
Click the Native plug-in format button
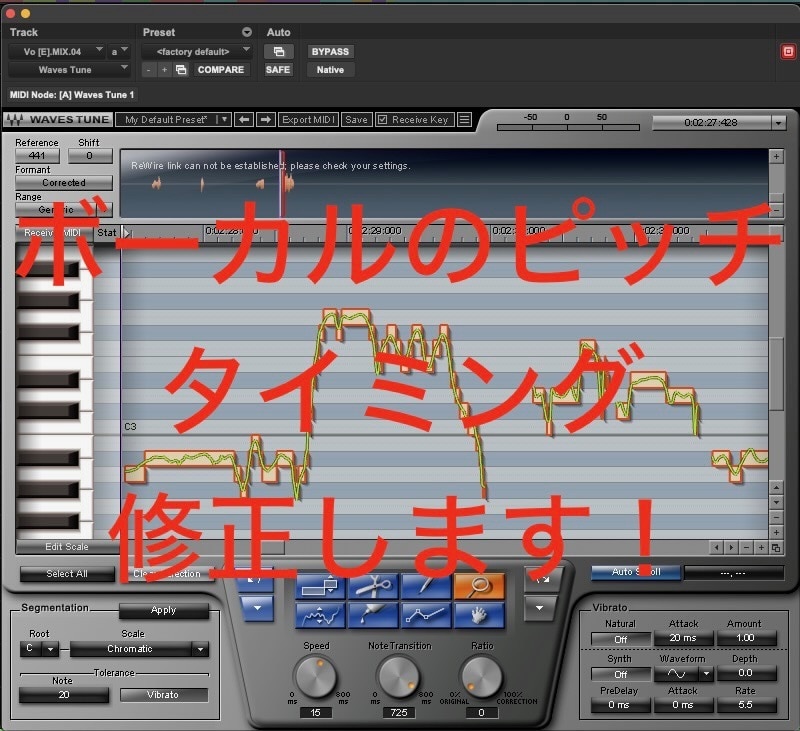point(331,69)
